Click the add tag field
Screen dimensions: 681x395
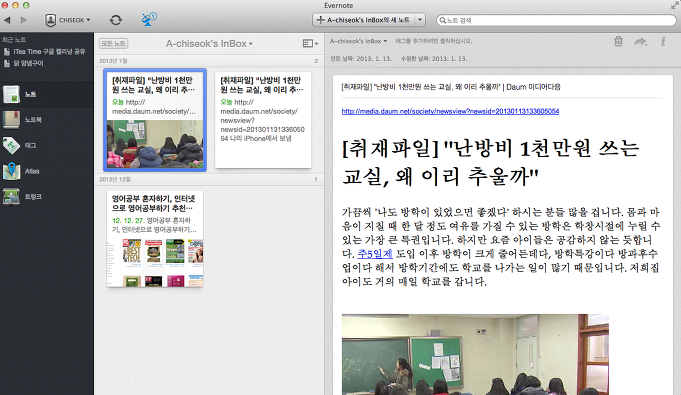click(433, 41)
